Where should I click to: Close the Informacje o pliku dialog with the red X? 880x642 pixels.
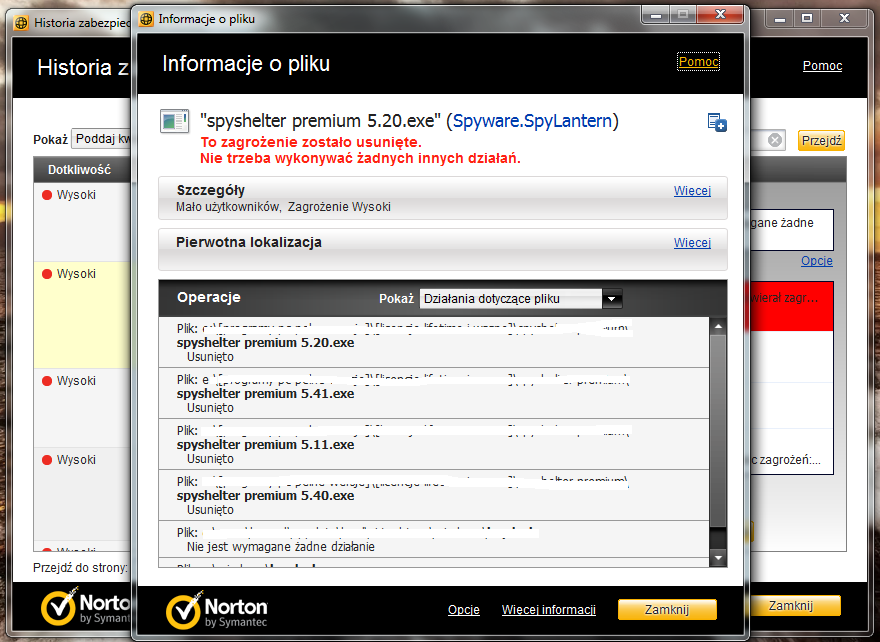tap(720, 15)
